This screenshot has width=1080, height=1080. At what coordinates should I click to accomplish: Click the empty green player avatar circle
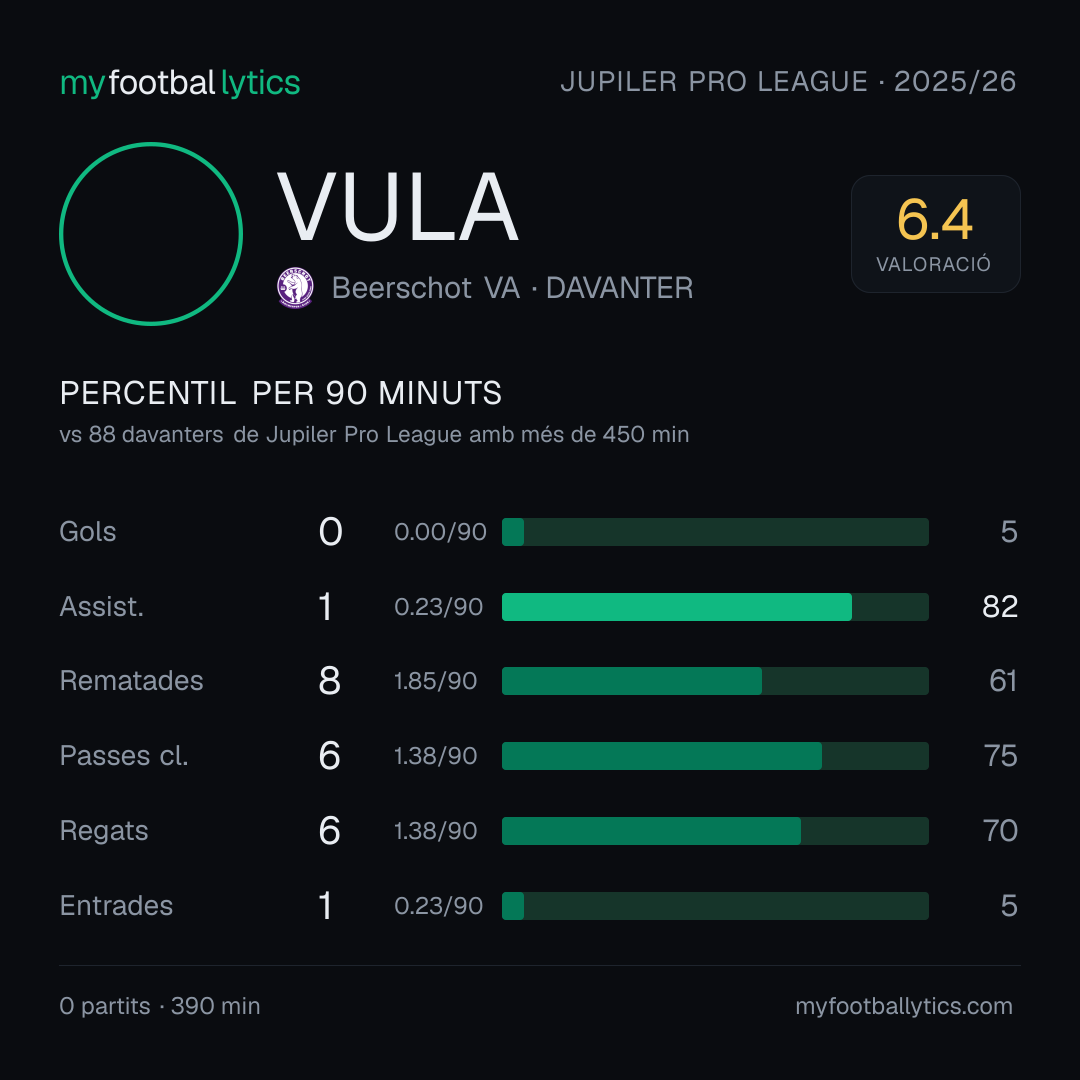[x=151, y=233]
